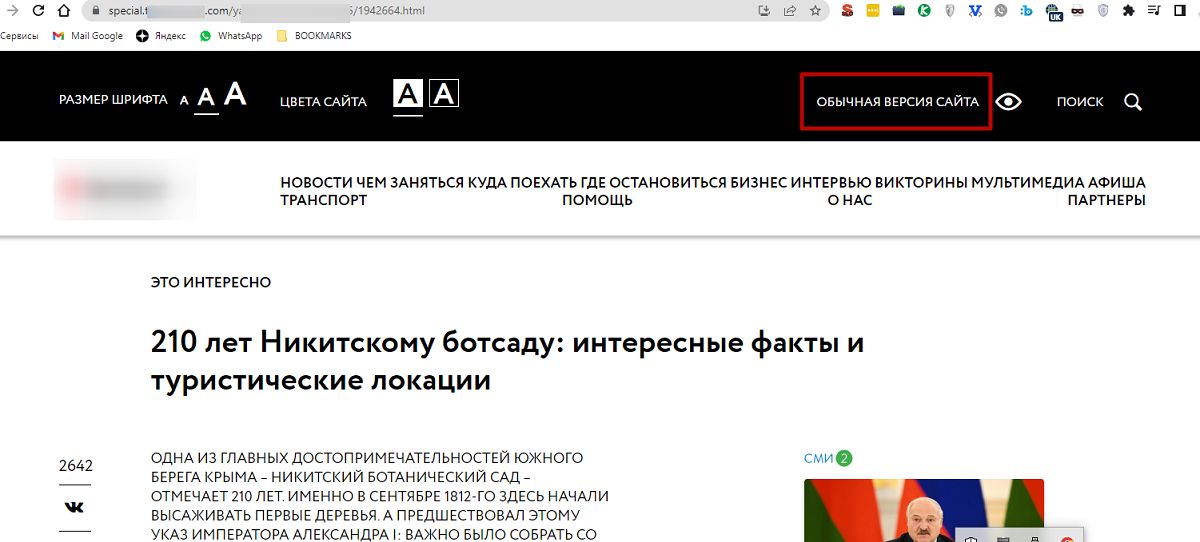The image size is (1200, 542).
Task: Click the eye icon for accessibility version
Action: (1008, 102)
